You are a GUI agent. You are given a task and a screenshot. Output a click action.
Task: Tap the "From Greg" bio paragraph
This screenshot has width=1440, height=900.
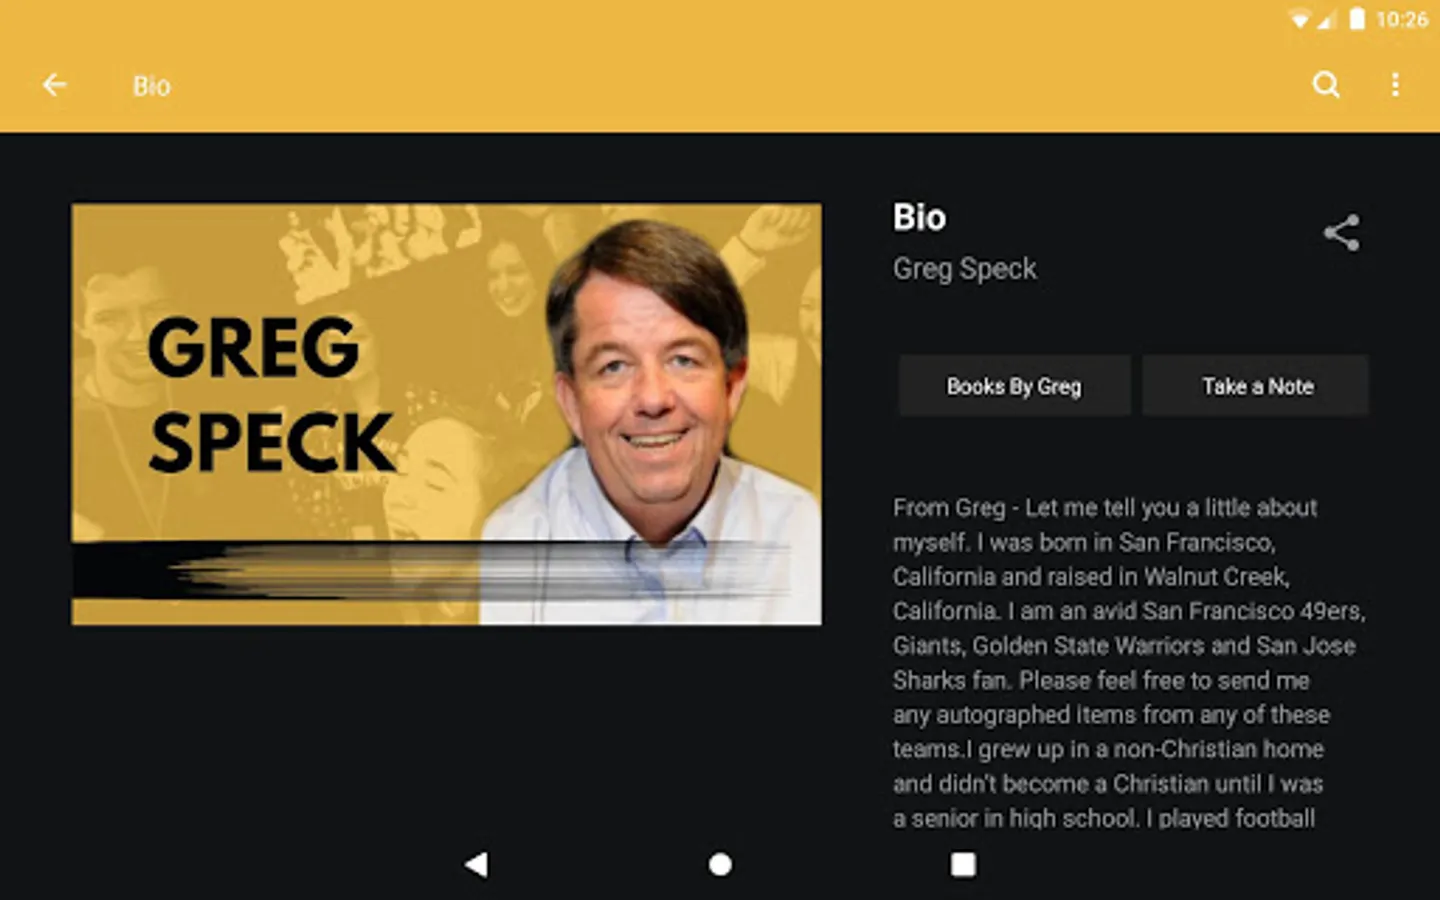[x=1129, y=662]
